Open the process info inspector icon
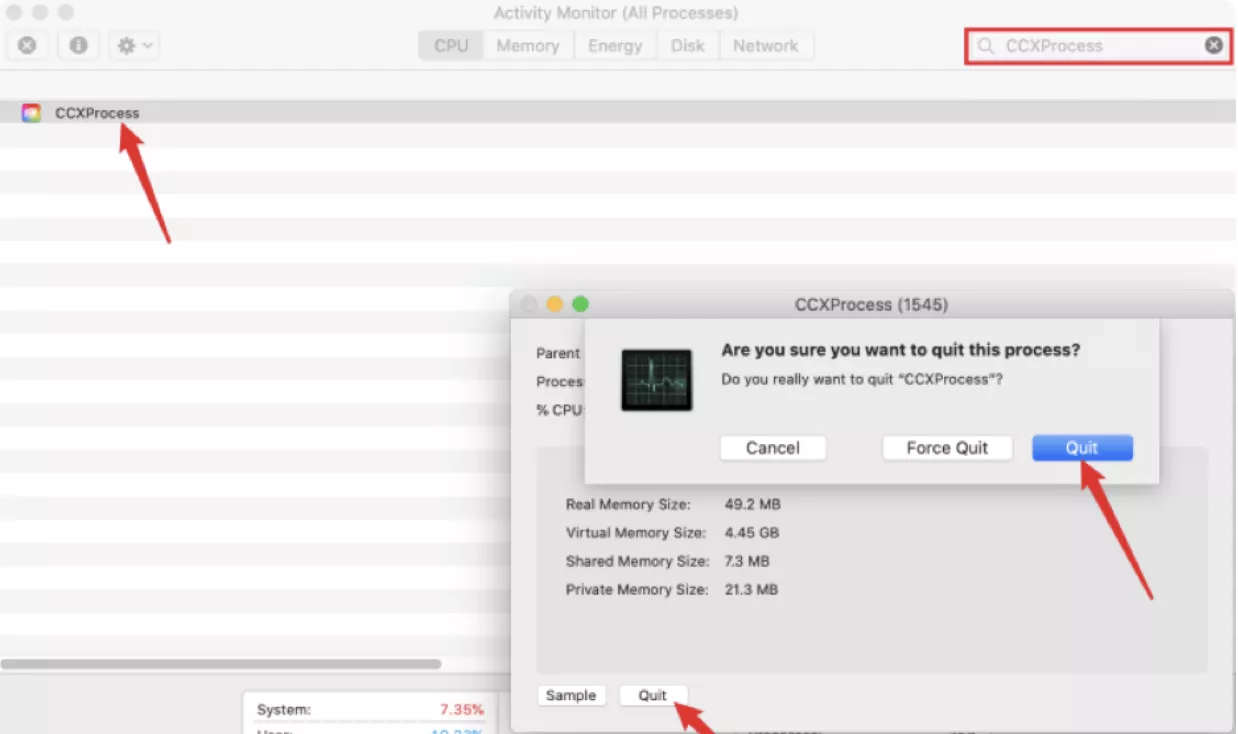Image resolution: width=1238 pixels, height=734 pixels. 78,45
